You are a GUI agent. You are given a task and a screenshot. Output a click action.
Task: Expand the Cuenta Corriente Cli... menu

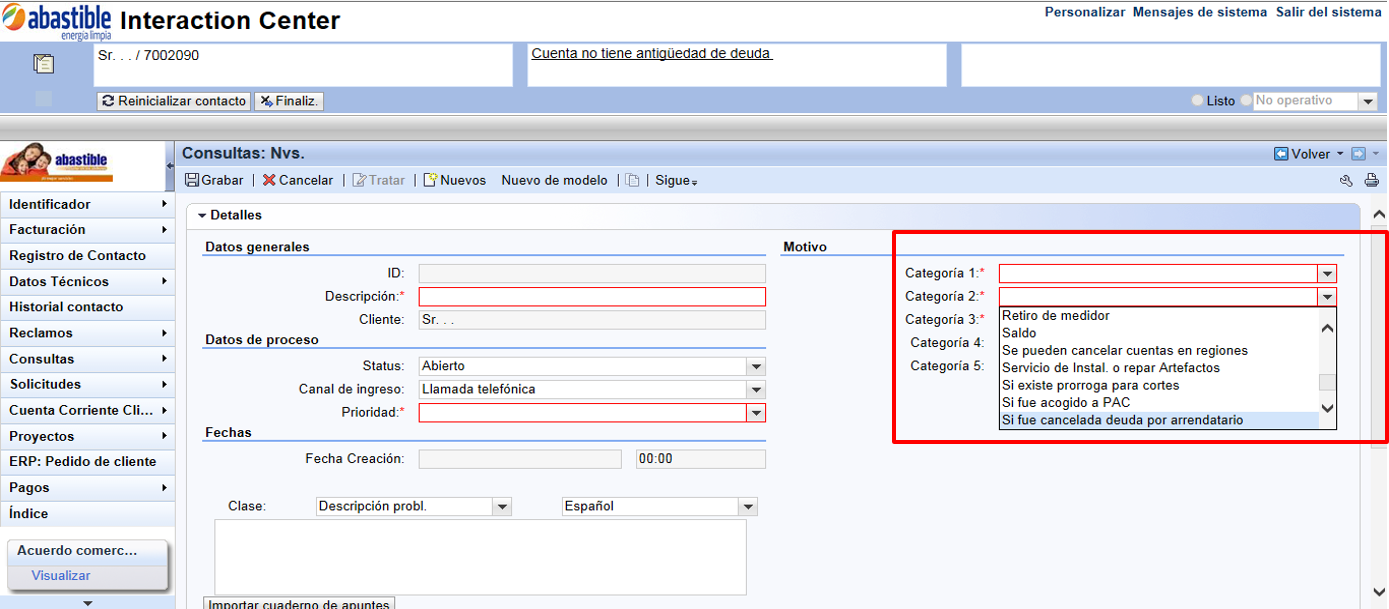pyautogui.click(x=87, y=410)
